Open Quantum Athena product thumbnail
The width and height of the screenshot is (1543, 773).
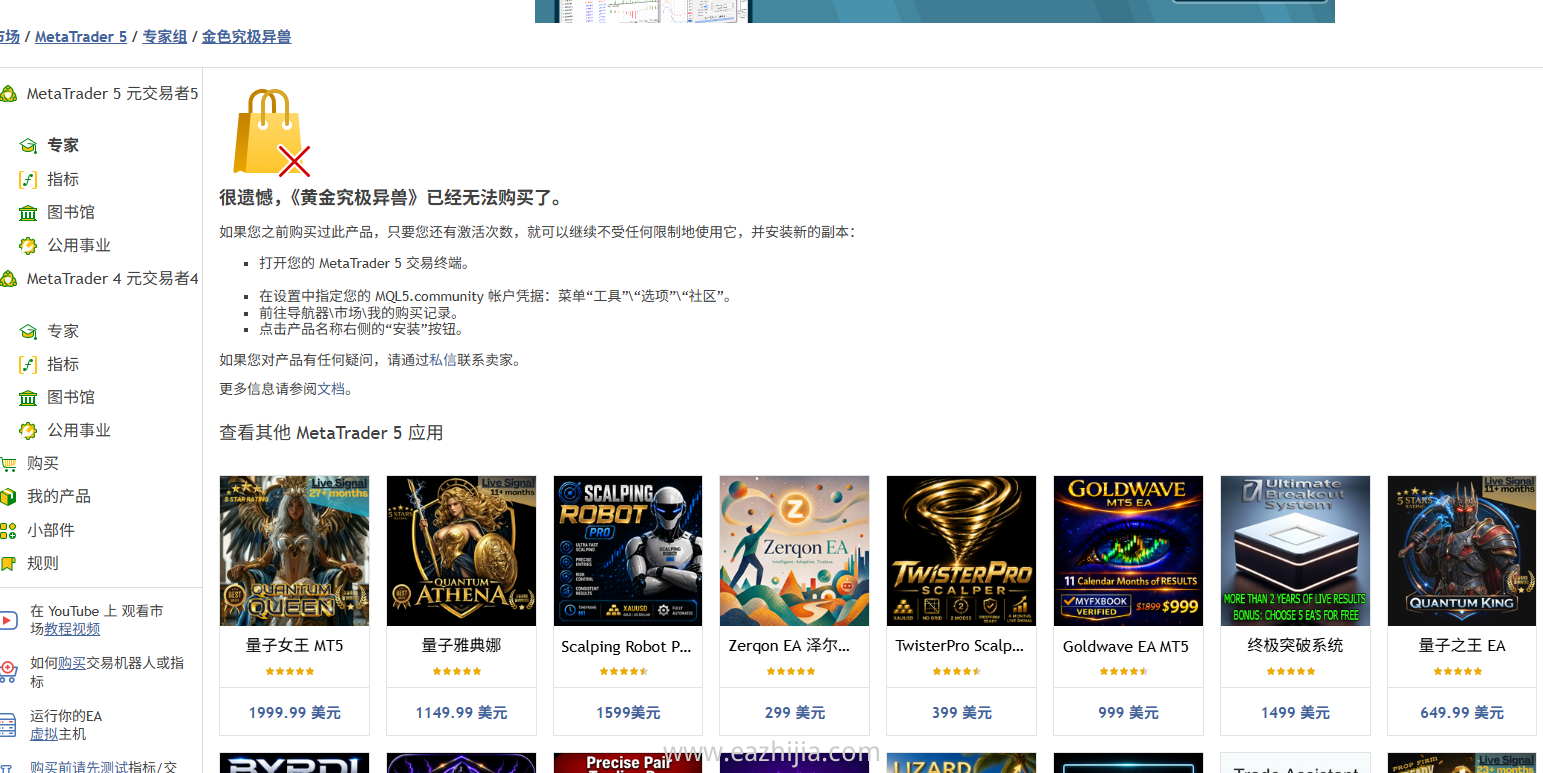coord(461,551)
